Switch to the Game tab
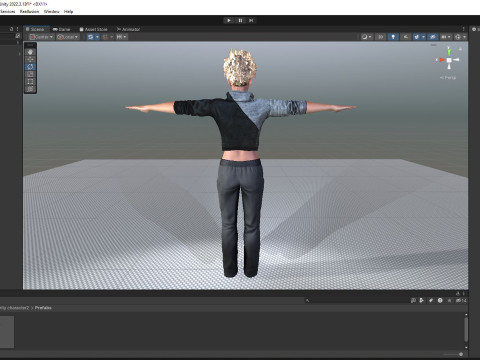The height and width of the screenshot is (360, 480). pyautogui.click(x=62, y=29)
